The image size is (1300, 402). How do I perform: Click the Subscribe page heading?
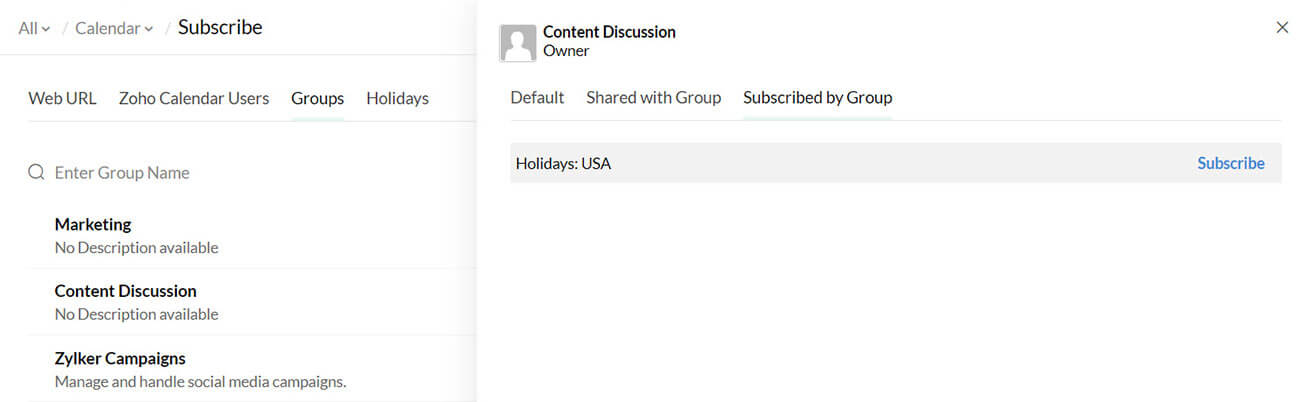(x=220, y=27)
